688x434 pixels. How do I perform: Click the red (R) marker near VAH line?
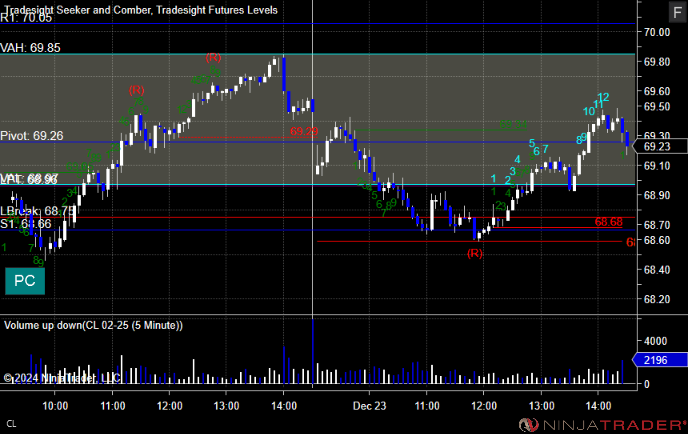[213, 57]
